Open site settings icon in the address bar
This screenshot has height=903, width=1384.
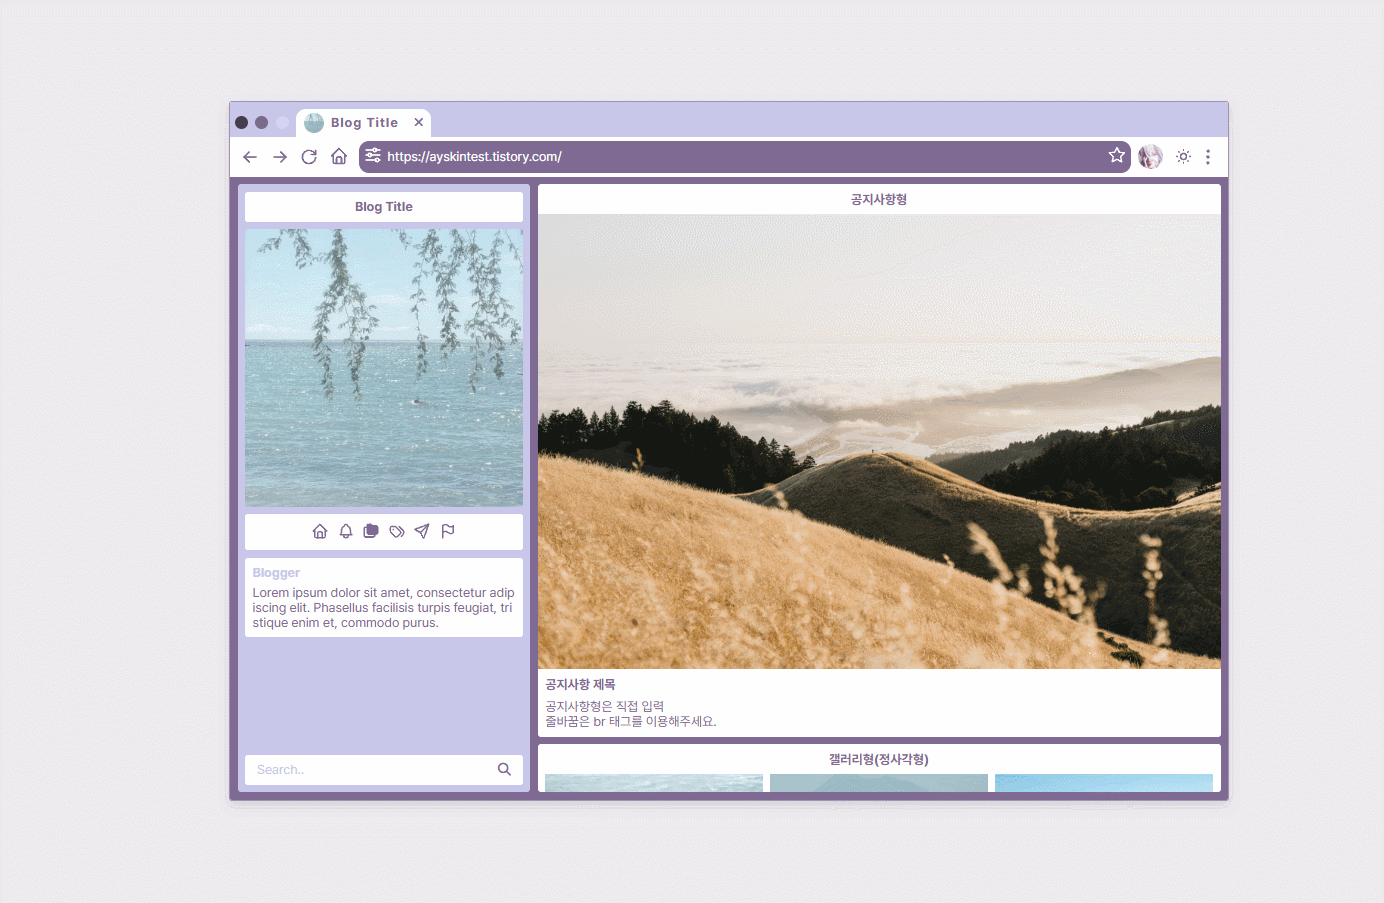[373, 155]
